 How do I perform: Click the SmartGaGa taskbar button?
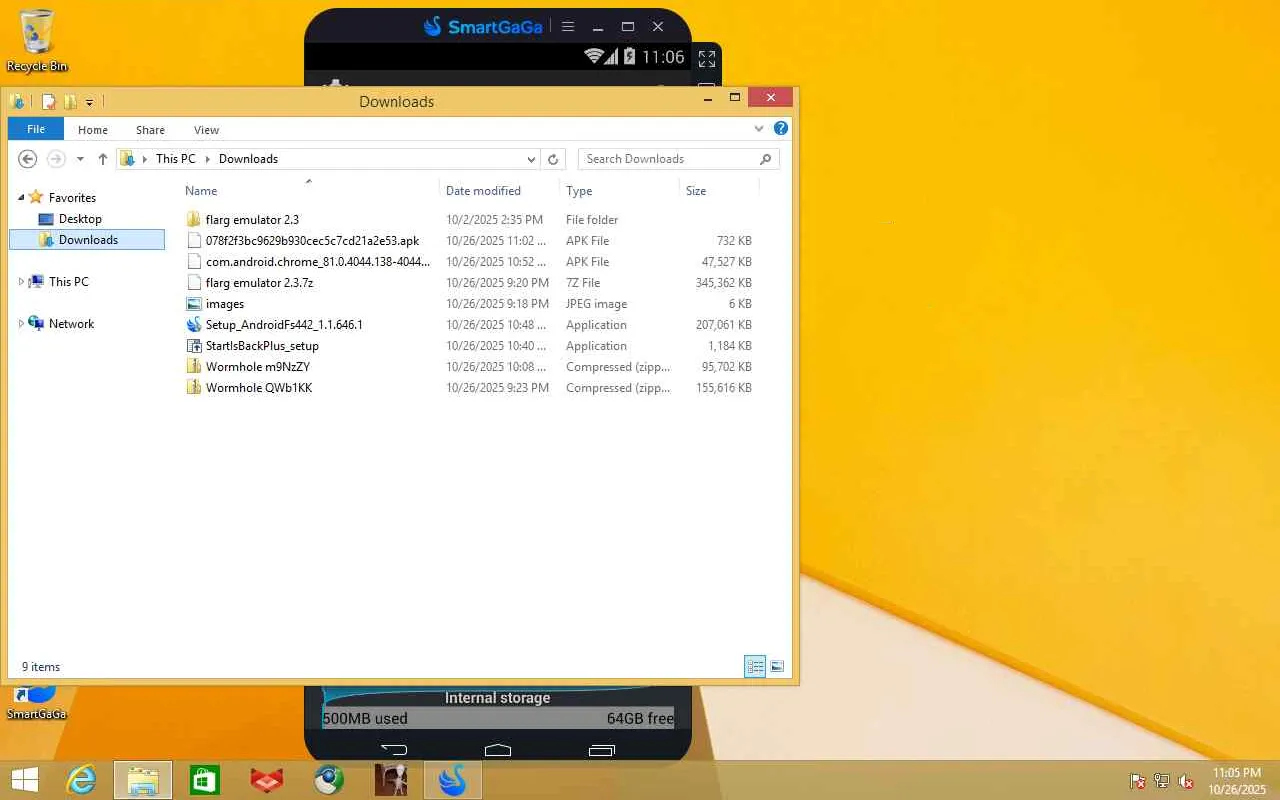(x=453, y=780)
